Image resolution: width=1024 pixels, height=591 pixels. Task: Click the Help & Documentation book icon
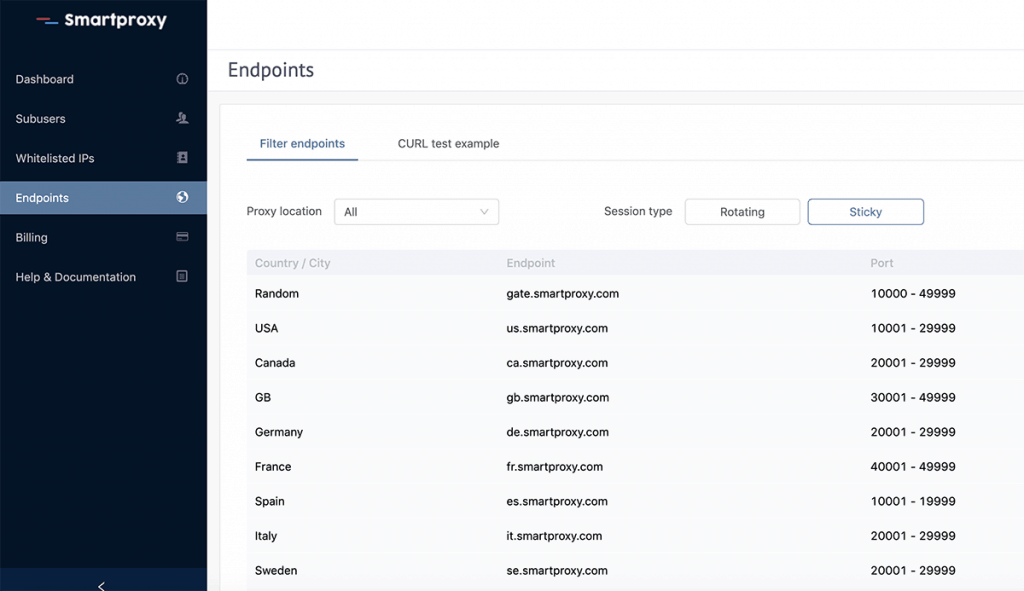[182, 276]
